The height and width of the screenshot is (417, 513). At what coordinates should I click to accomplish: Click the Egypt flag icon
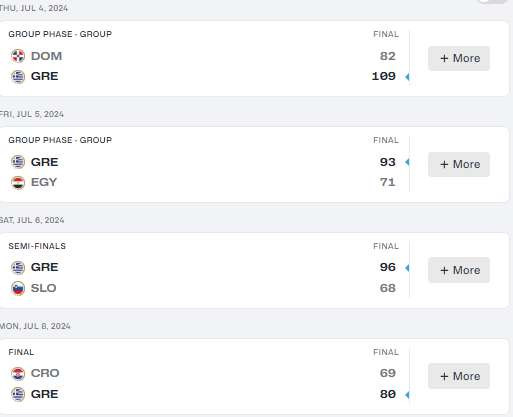(x=18, y=182)
